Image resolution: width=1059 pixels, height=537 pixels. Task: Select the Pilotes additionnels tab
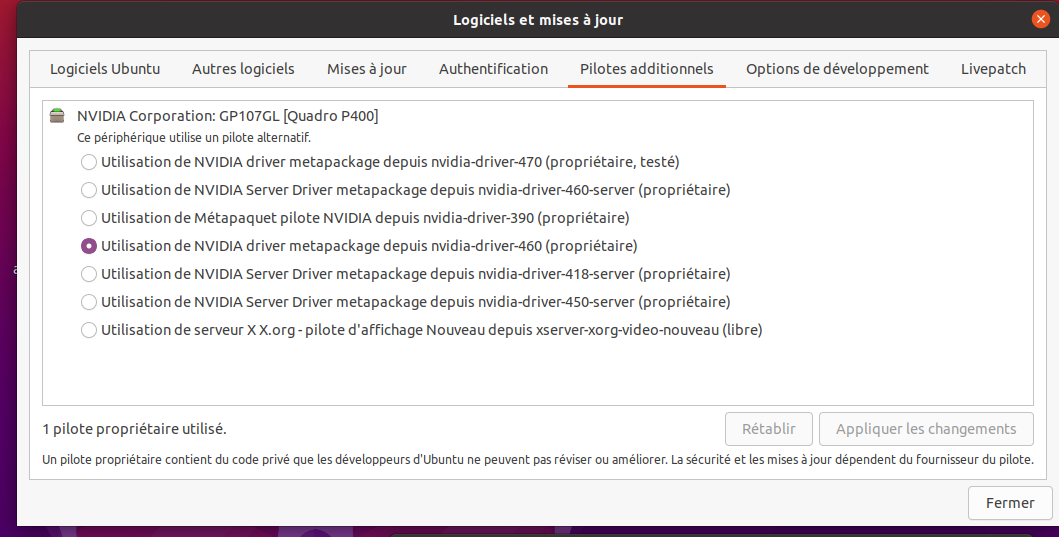(647, 69)
